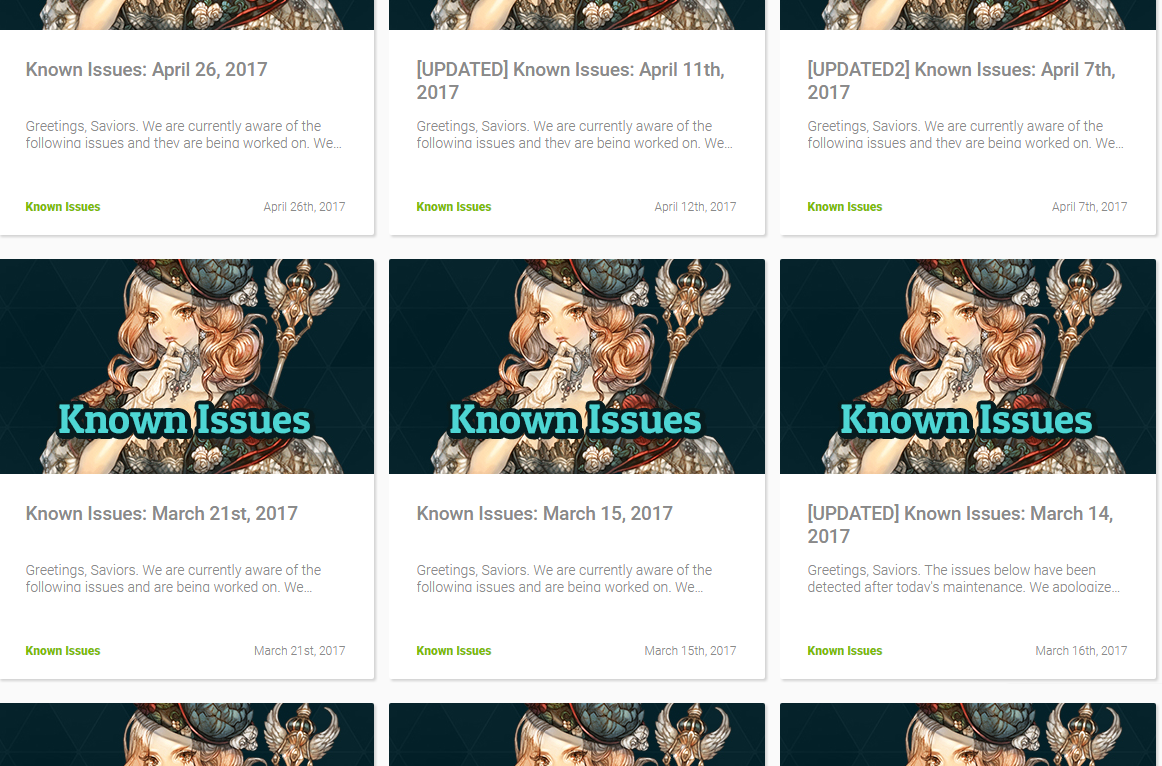
Task: Click green Known Issues tag on April 26 card
Action: (x=63, y=207)
